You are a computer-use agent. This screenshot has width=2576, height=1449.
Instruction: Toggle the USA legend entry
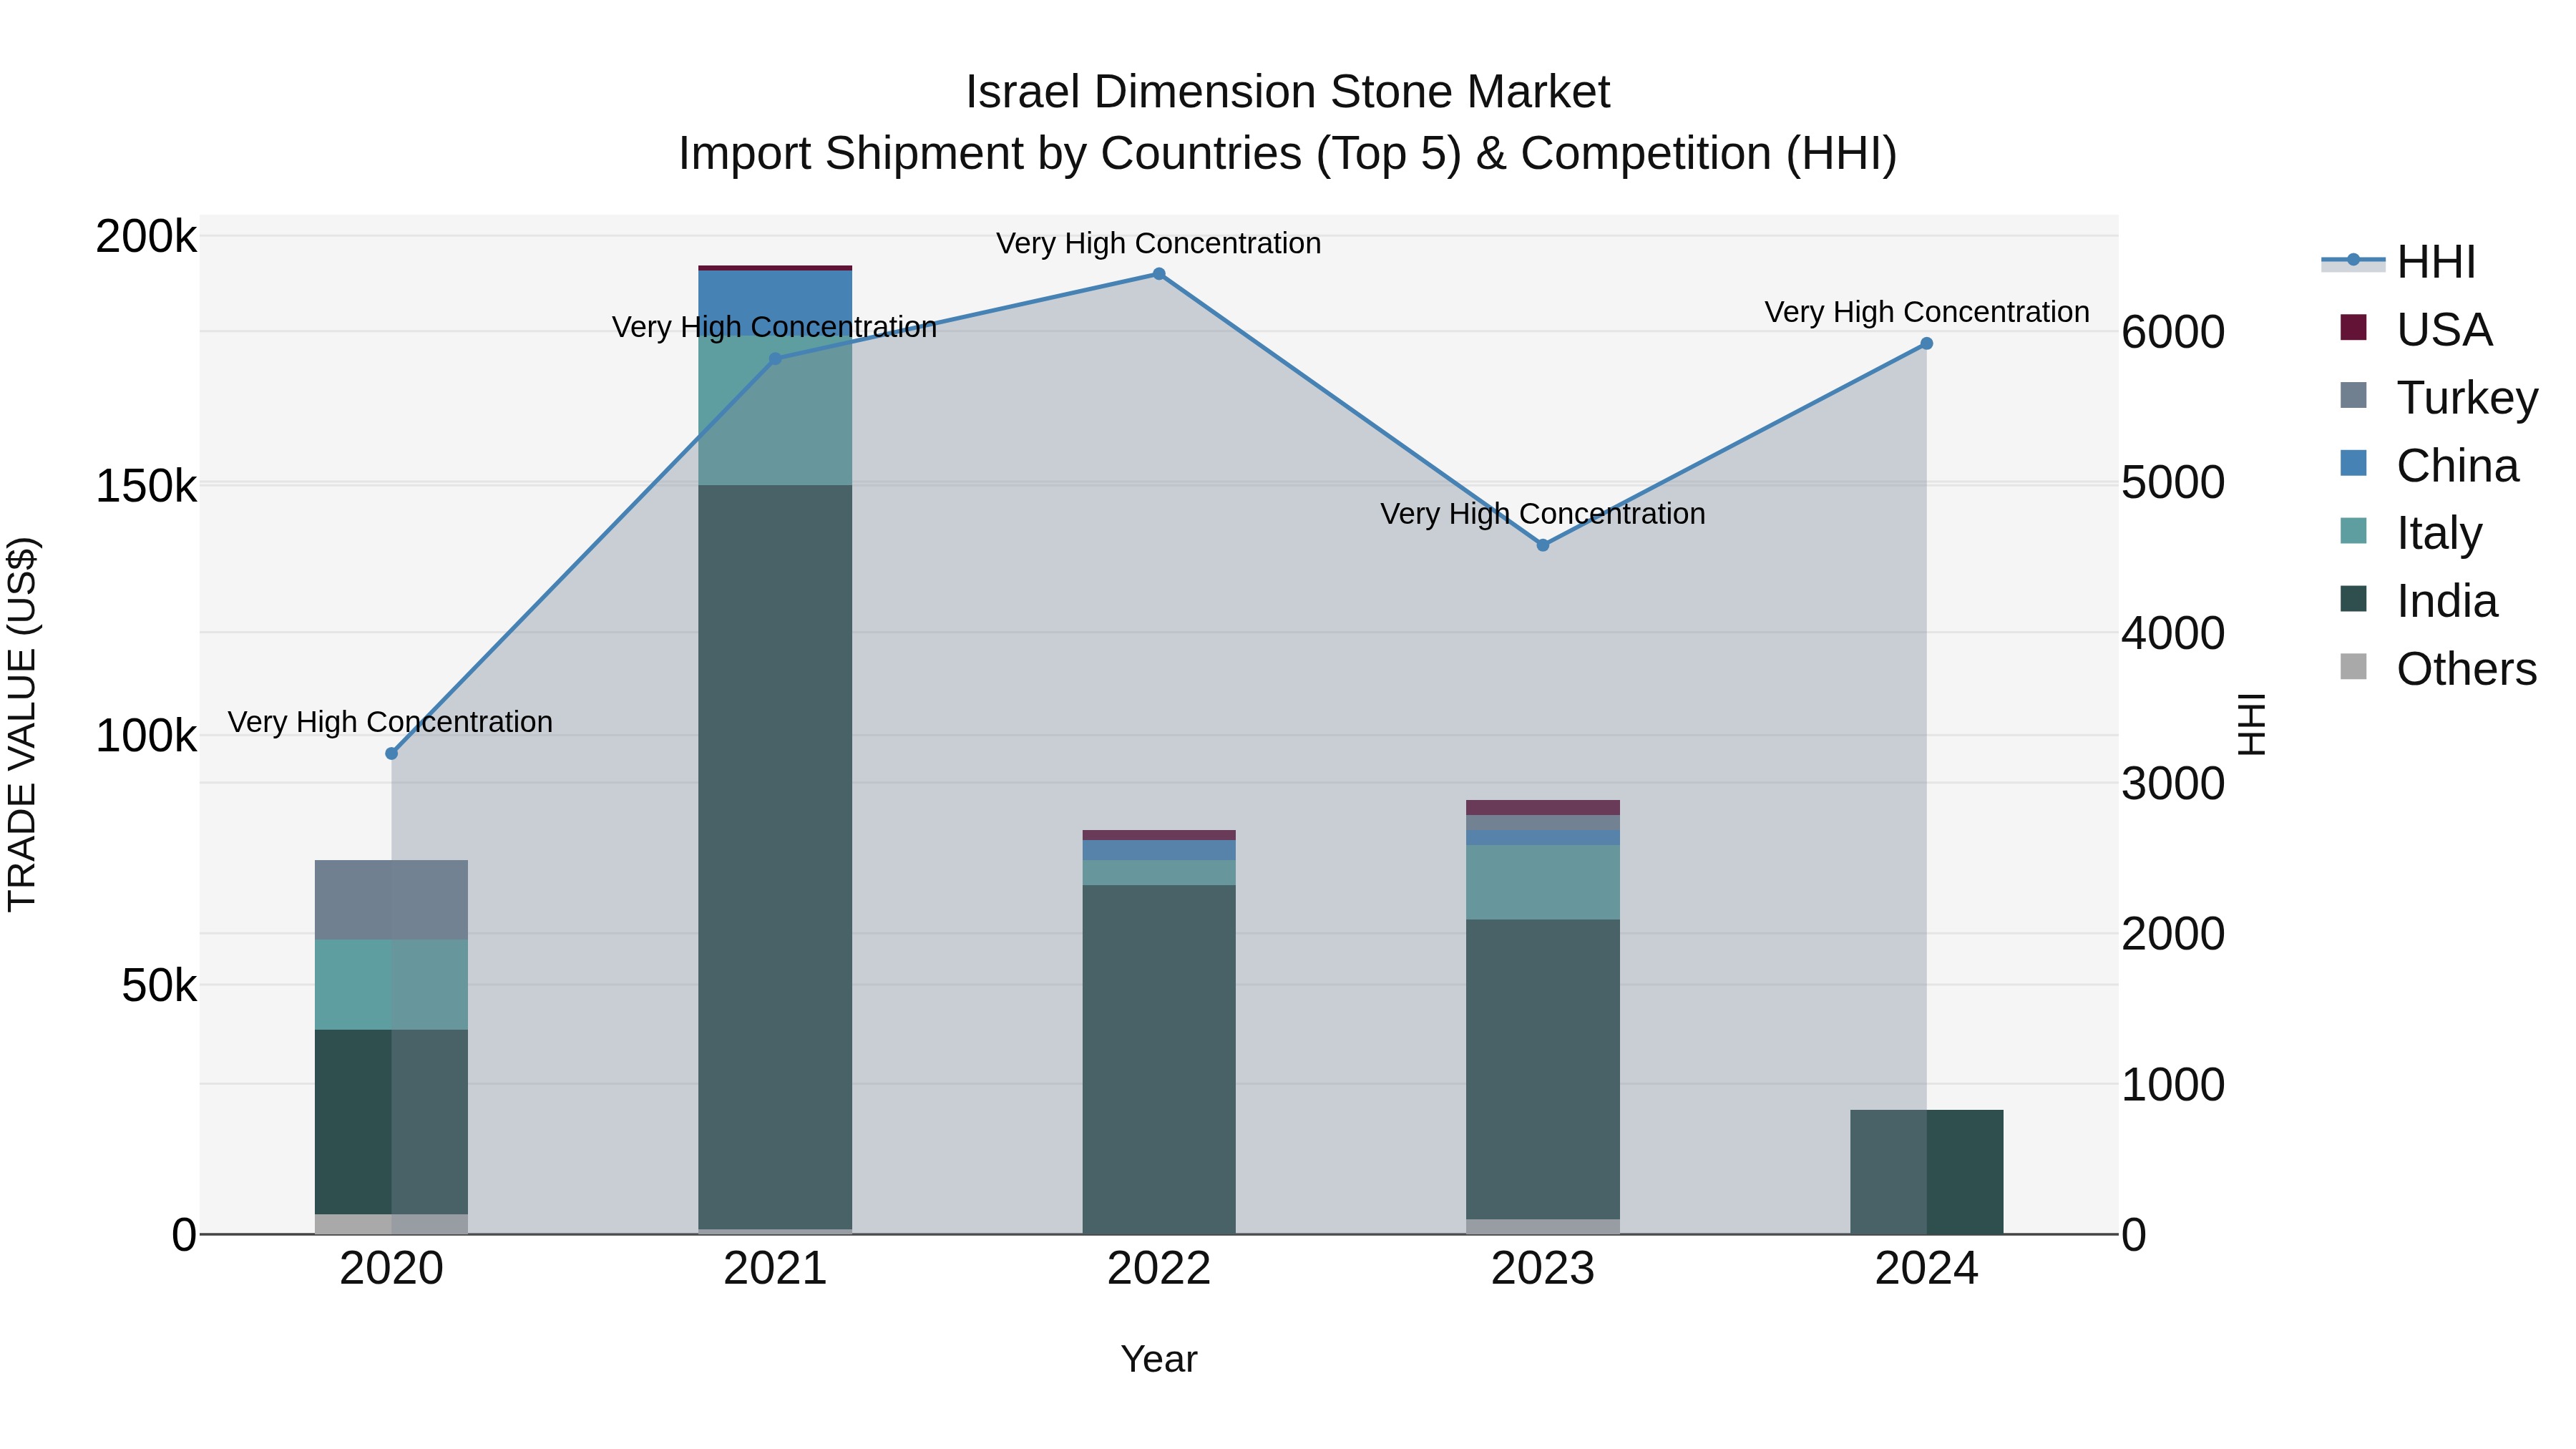pyautogui.click(x=2417, y=329)
